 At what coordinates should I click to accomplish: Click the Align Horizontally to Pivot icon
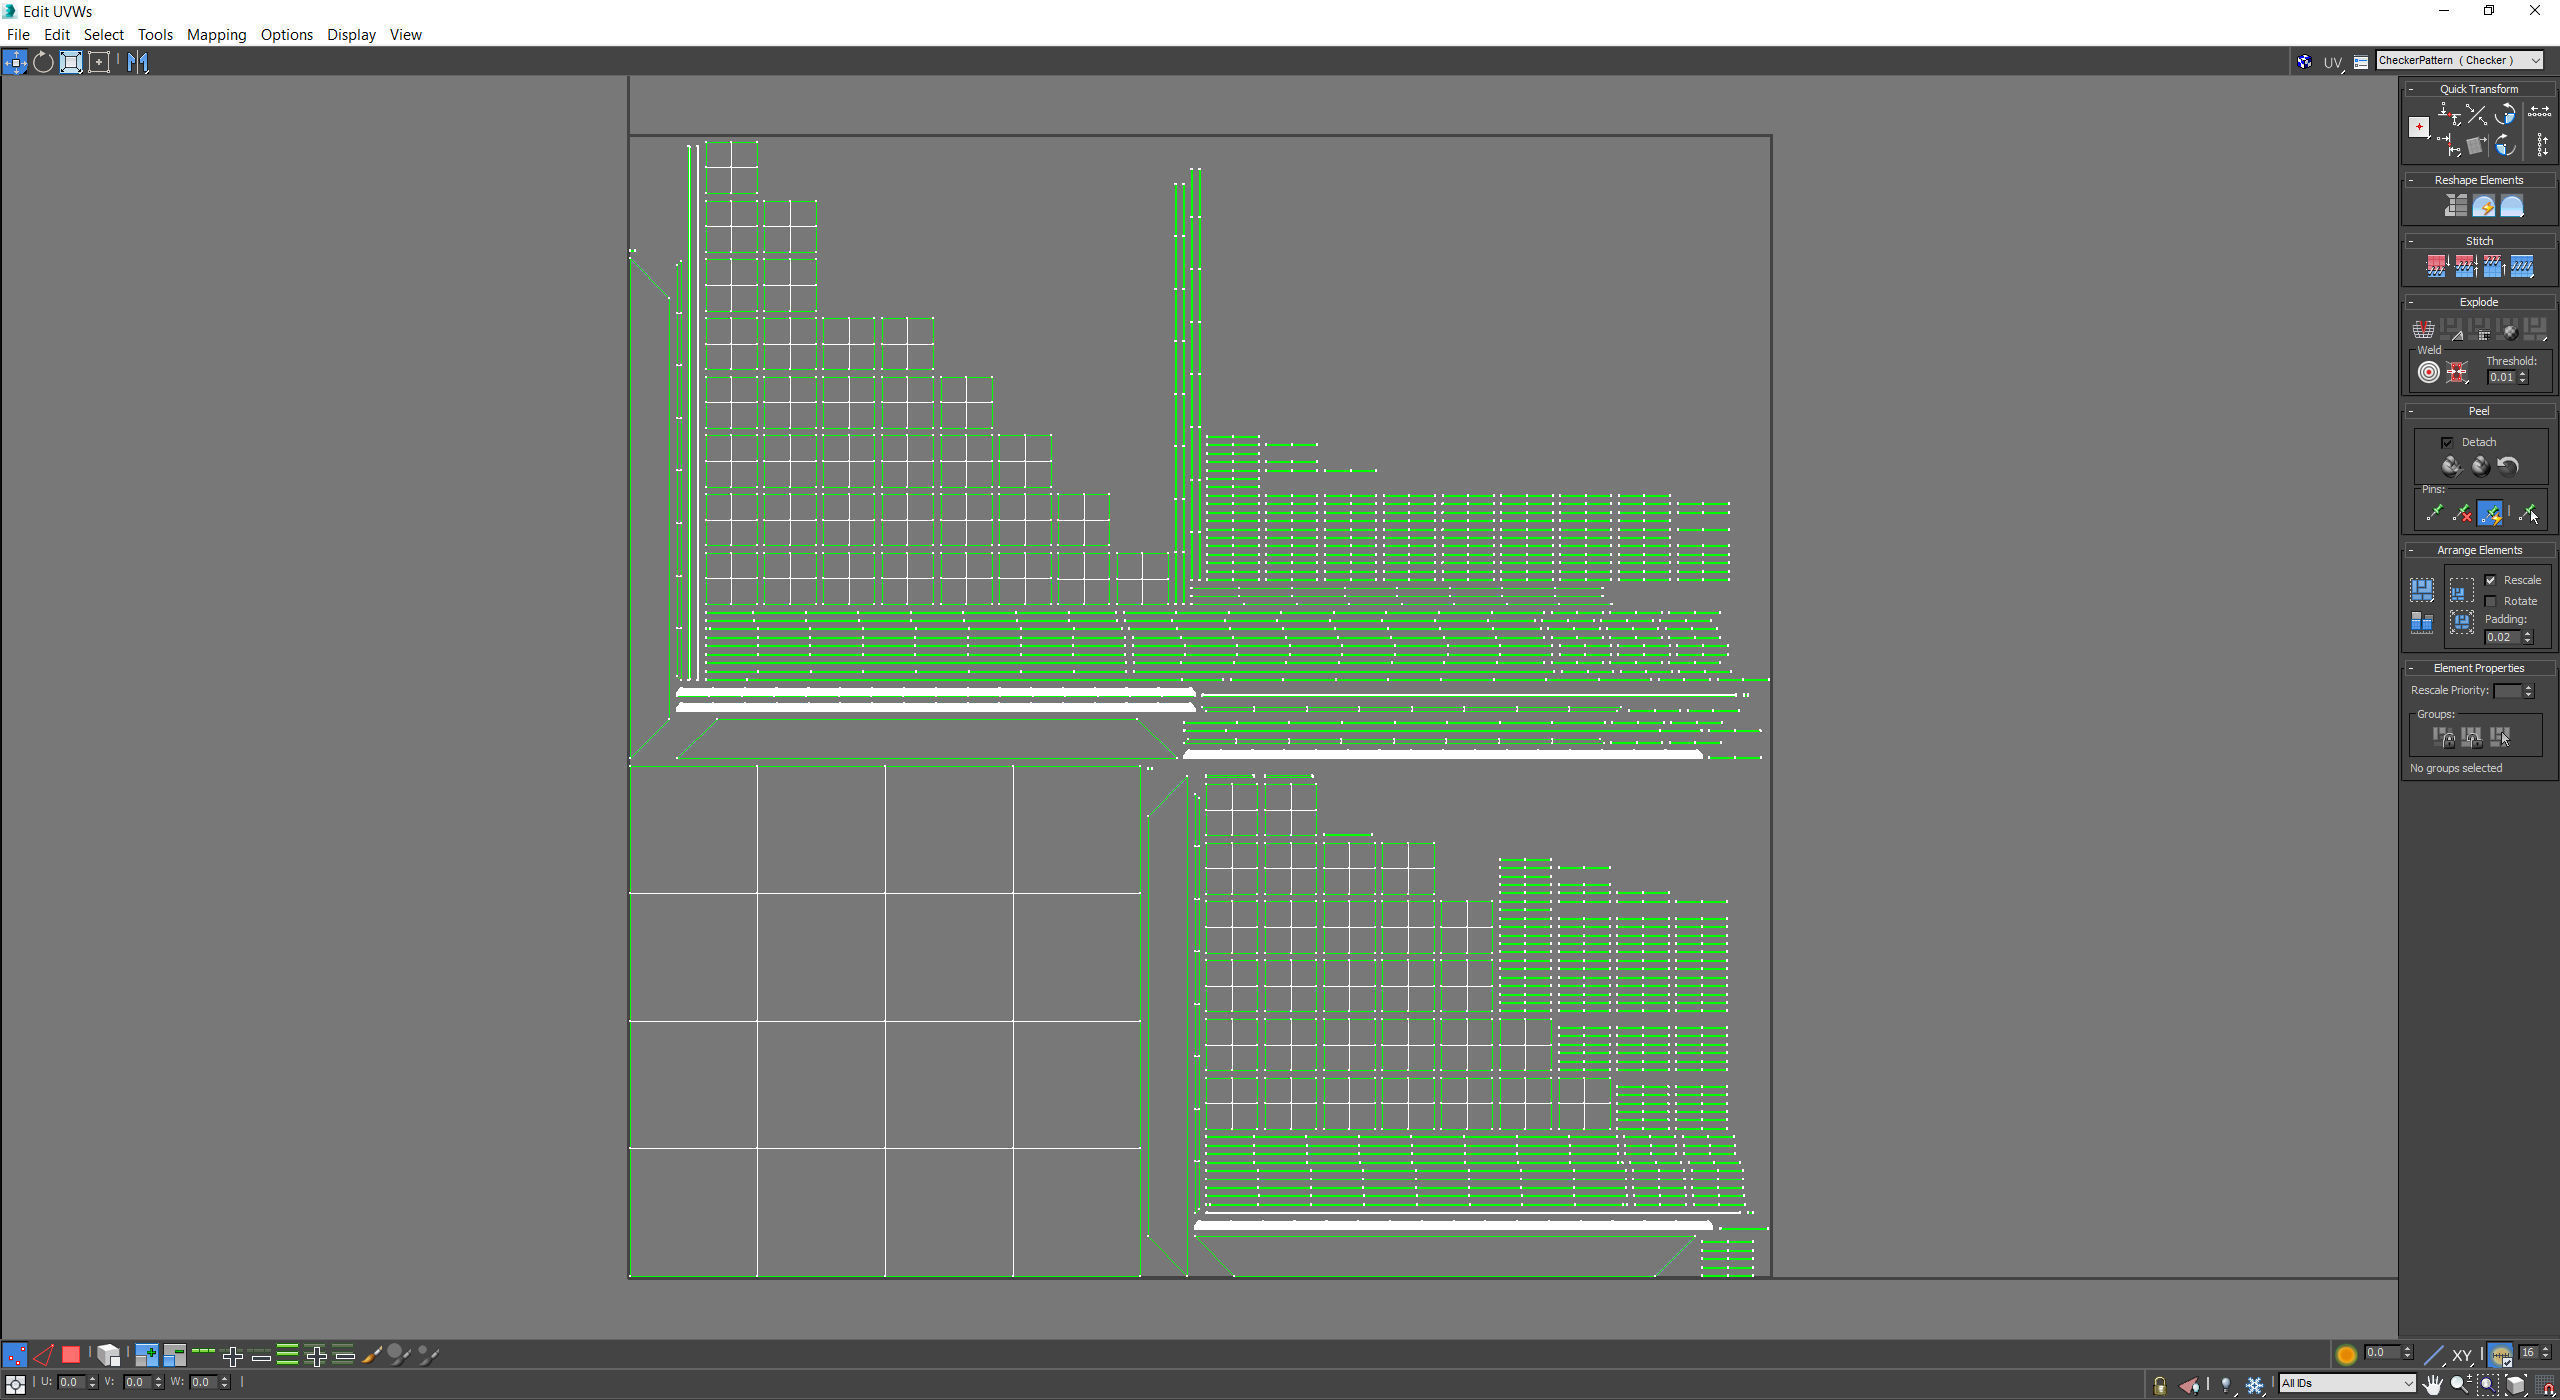pyautogui.click(x=2448, y=114)
